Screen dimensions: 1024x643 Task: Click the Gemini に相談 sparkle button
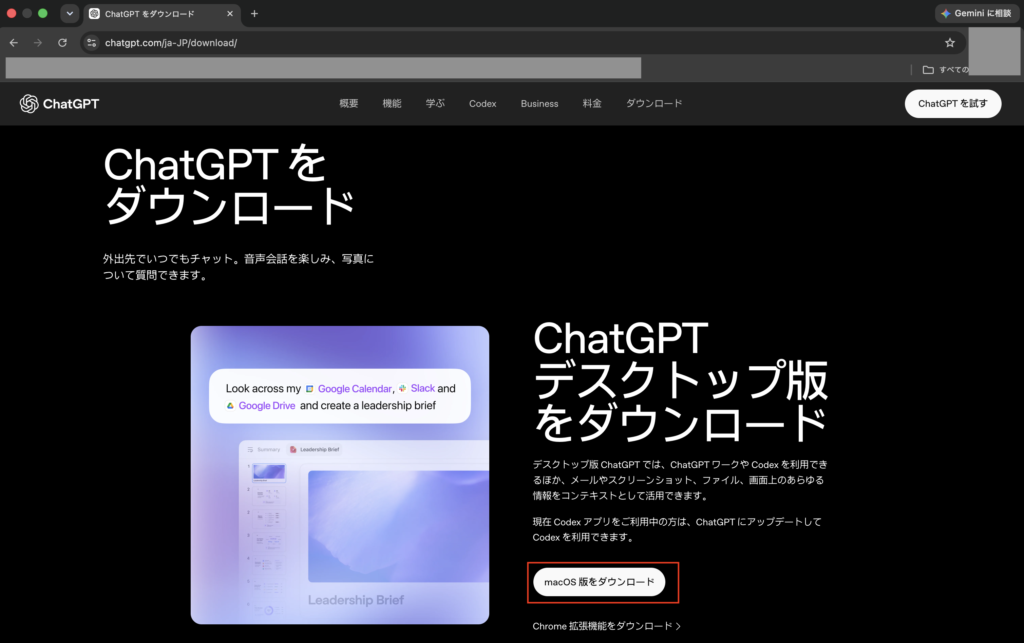pos(976,13)
